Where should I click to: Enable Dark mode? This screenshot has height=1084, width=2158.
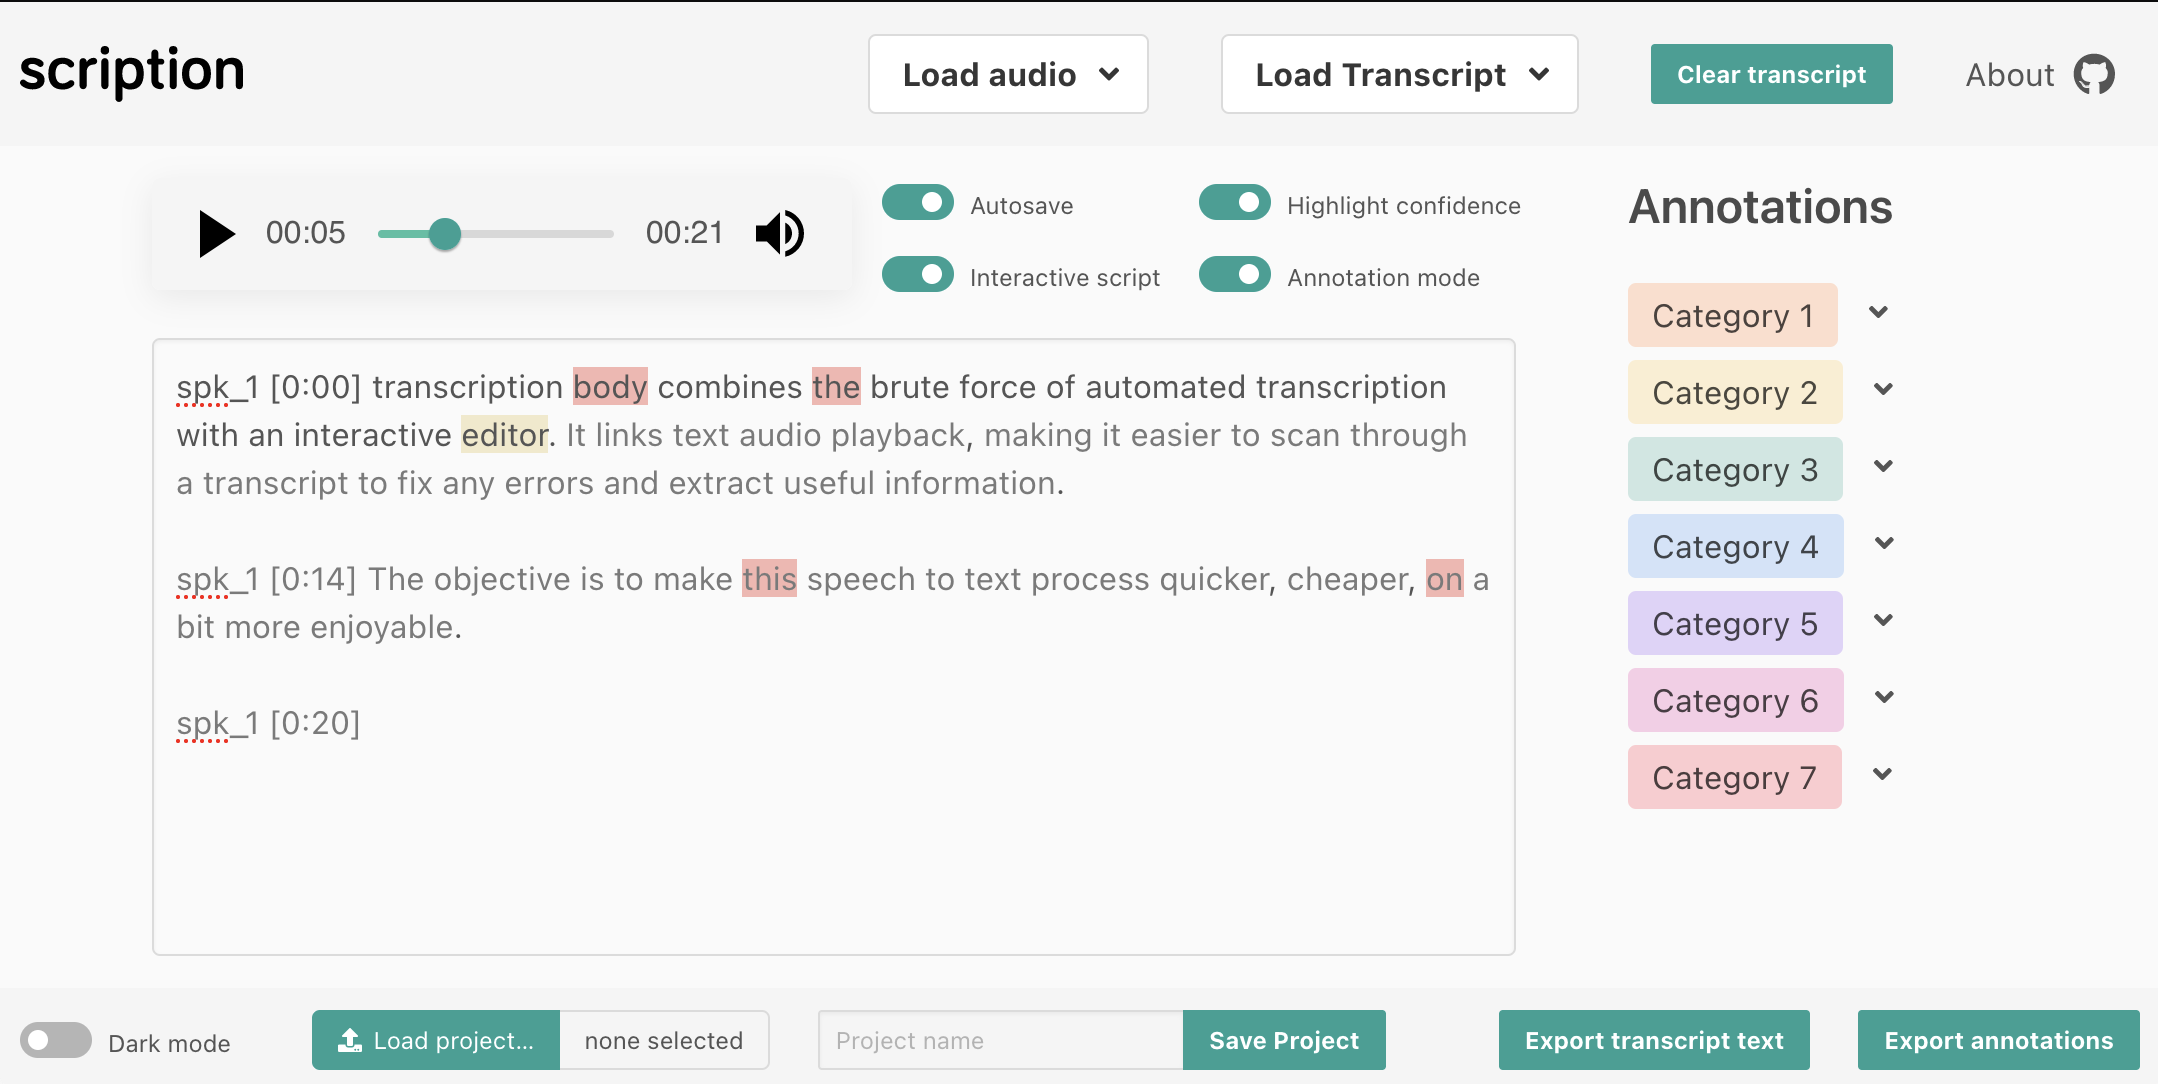click(x=56, y=1041)
